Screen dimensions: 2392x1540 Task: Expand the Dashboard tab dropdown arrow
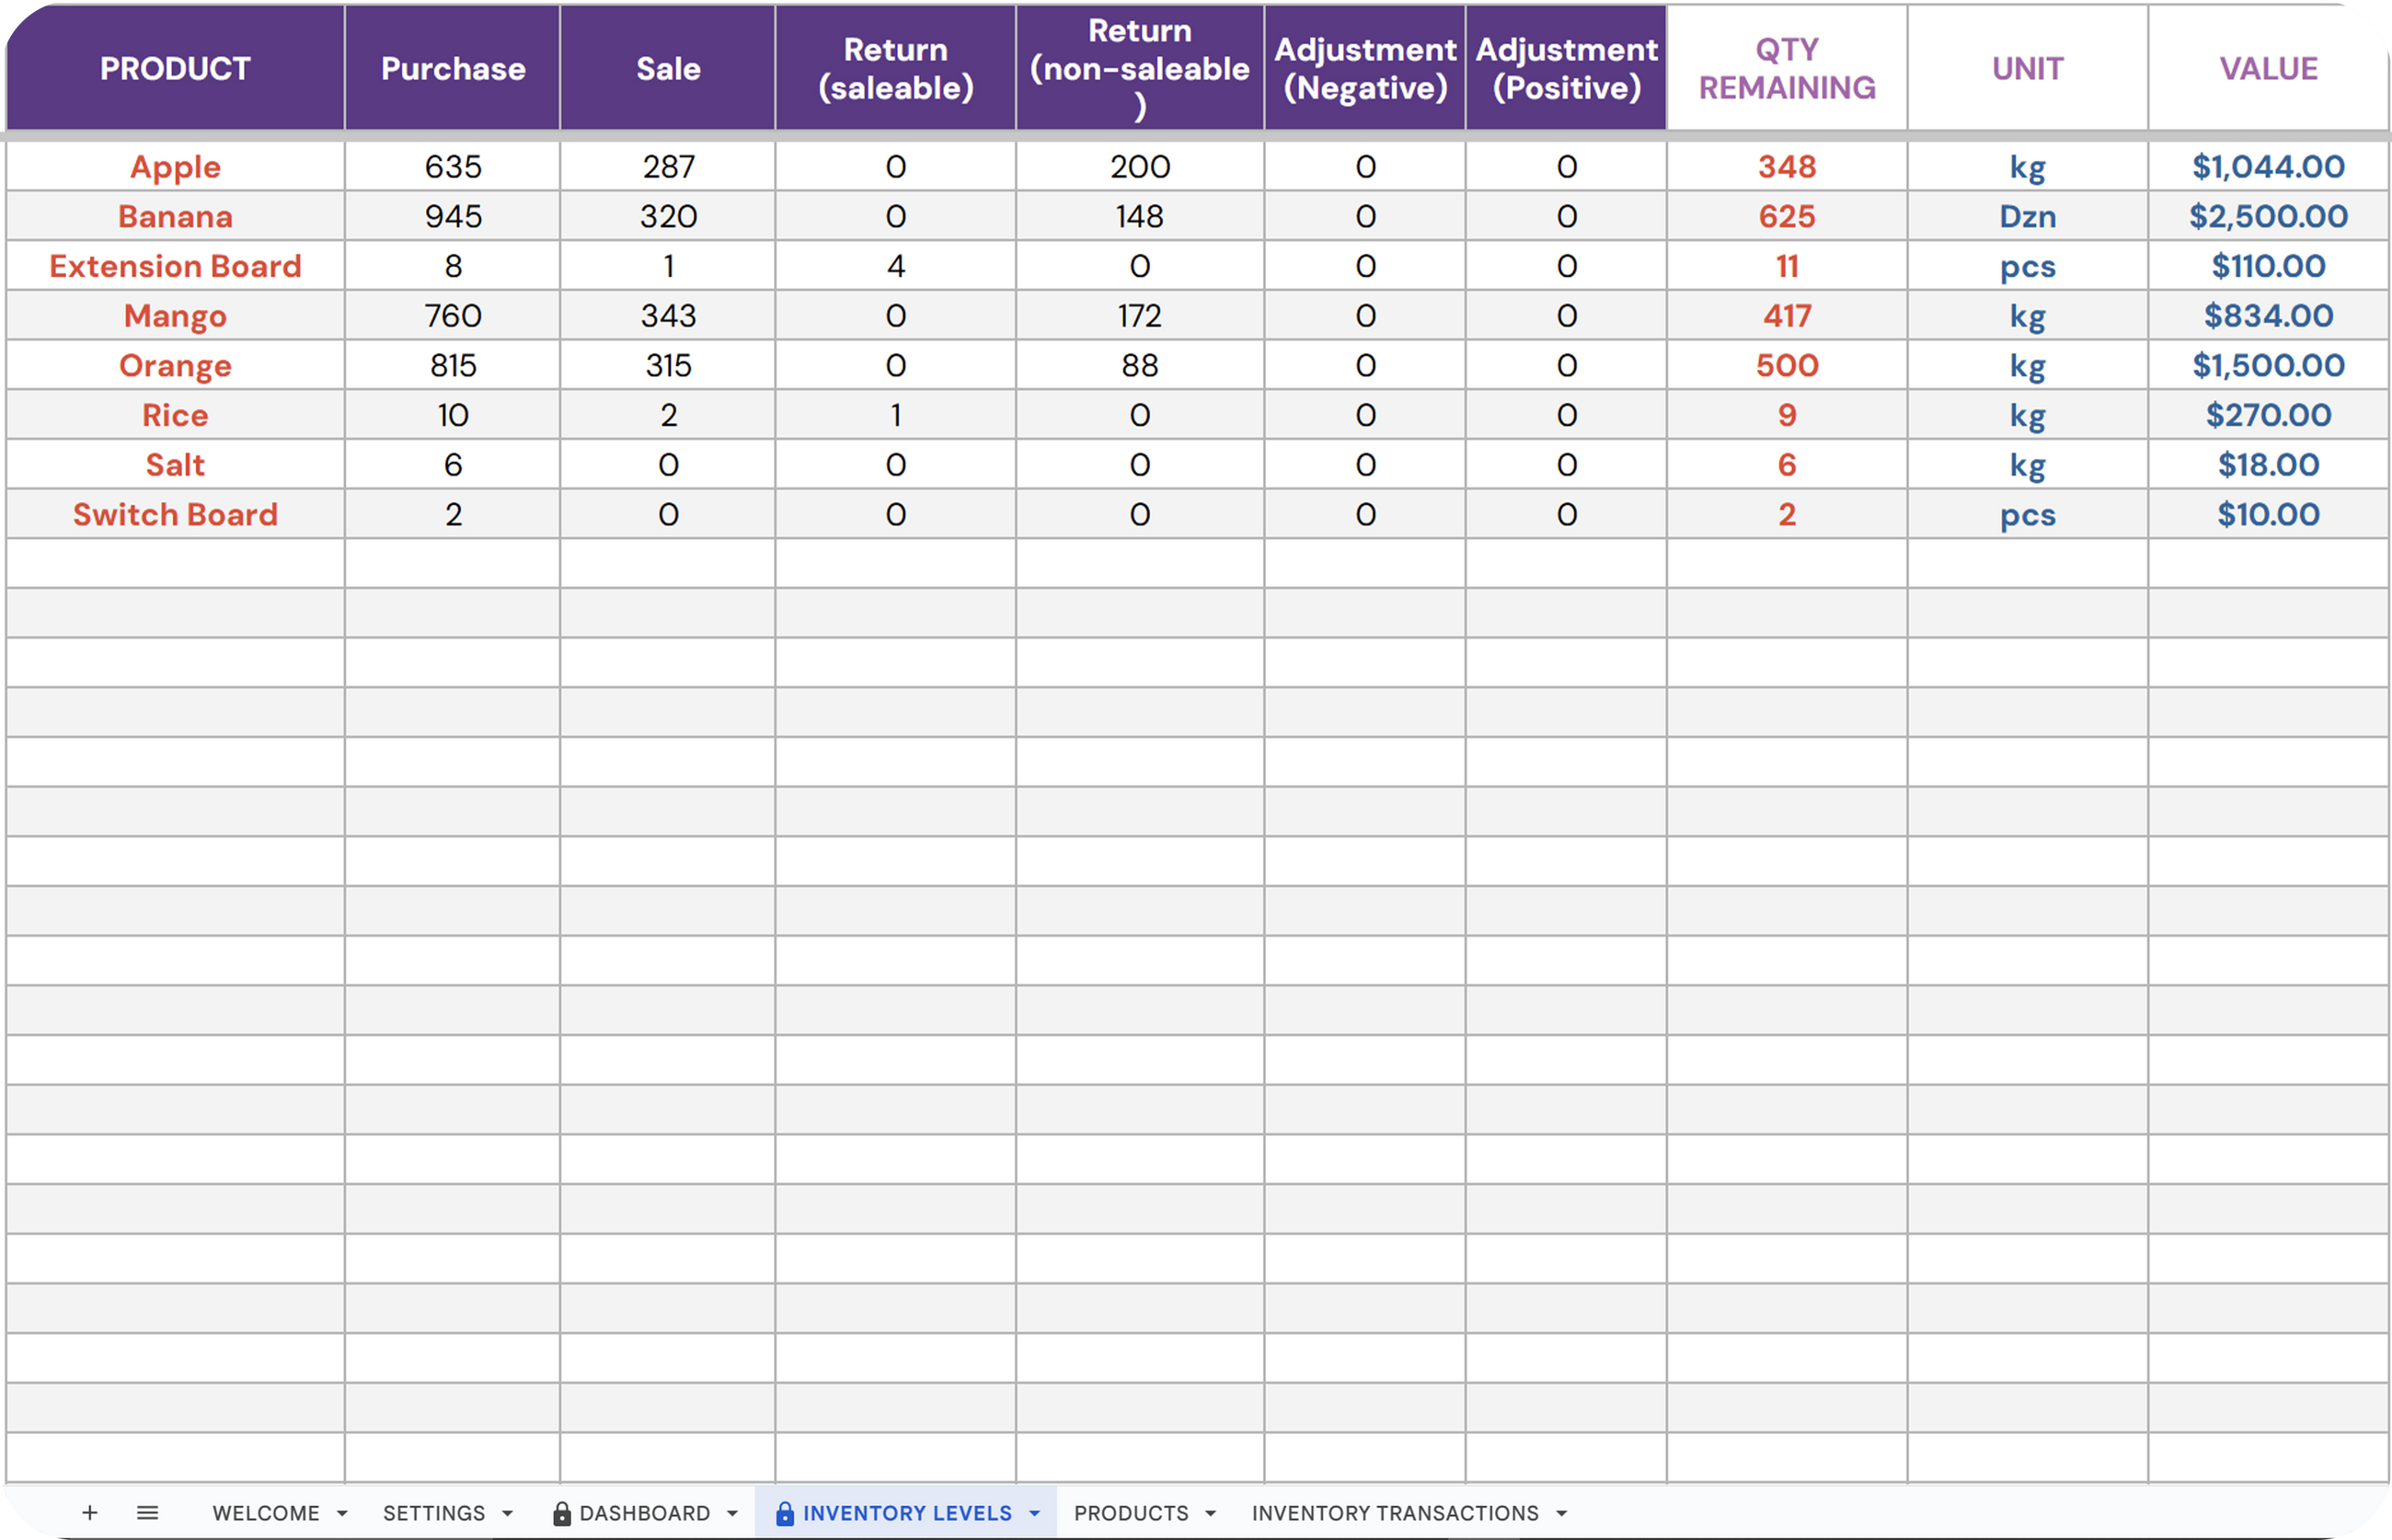(x=732, y=1514)
